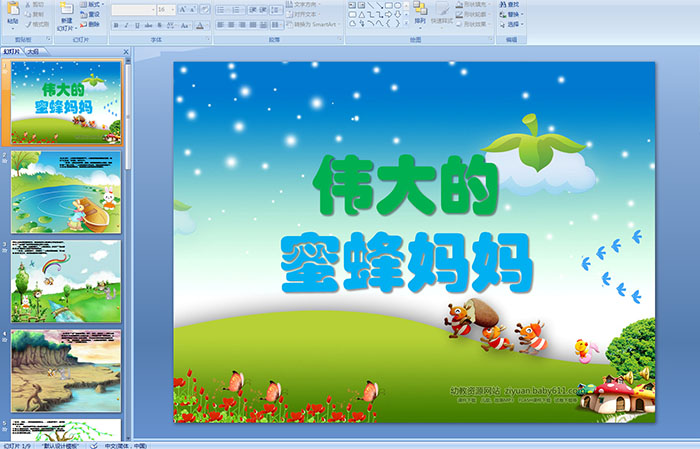
Task: Switch to the Slides (幻灯片) tab
Action: pos(12,50)
